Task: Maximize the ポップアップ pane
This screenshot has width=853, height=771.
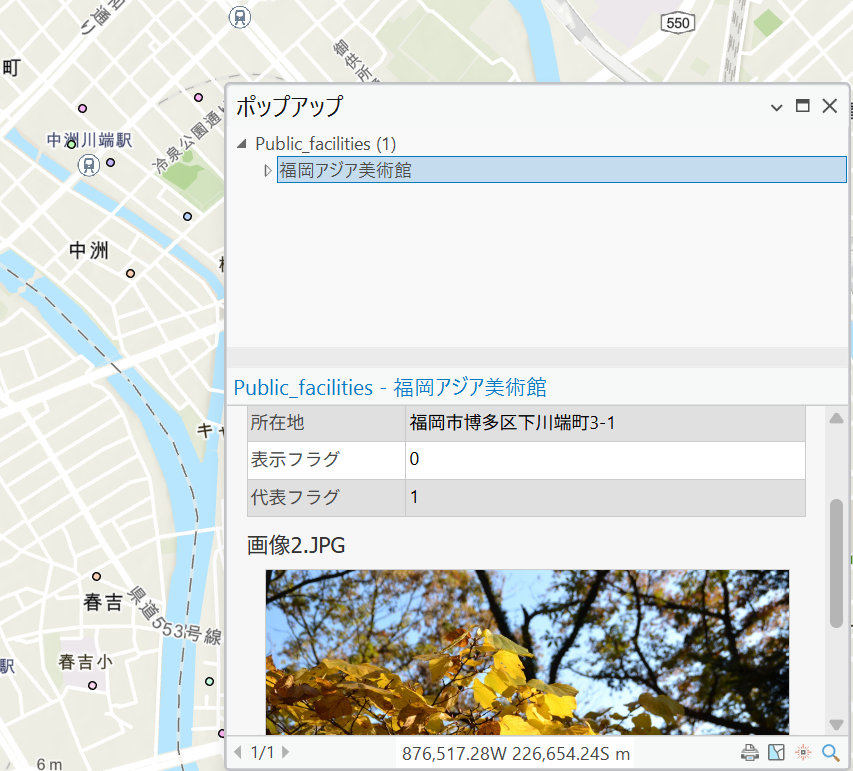Action: pos(802,106)
